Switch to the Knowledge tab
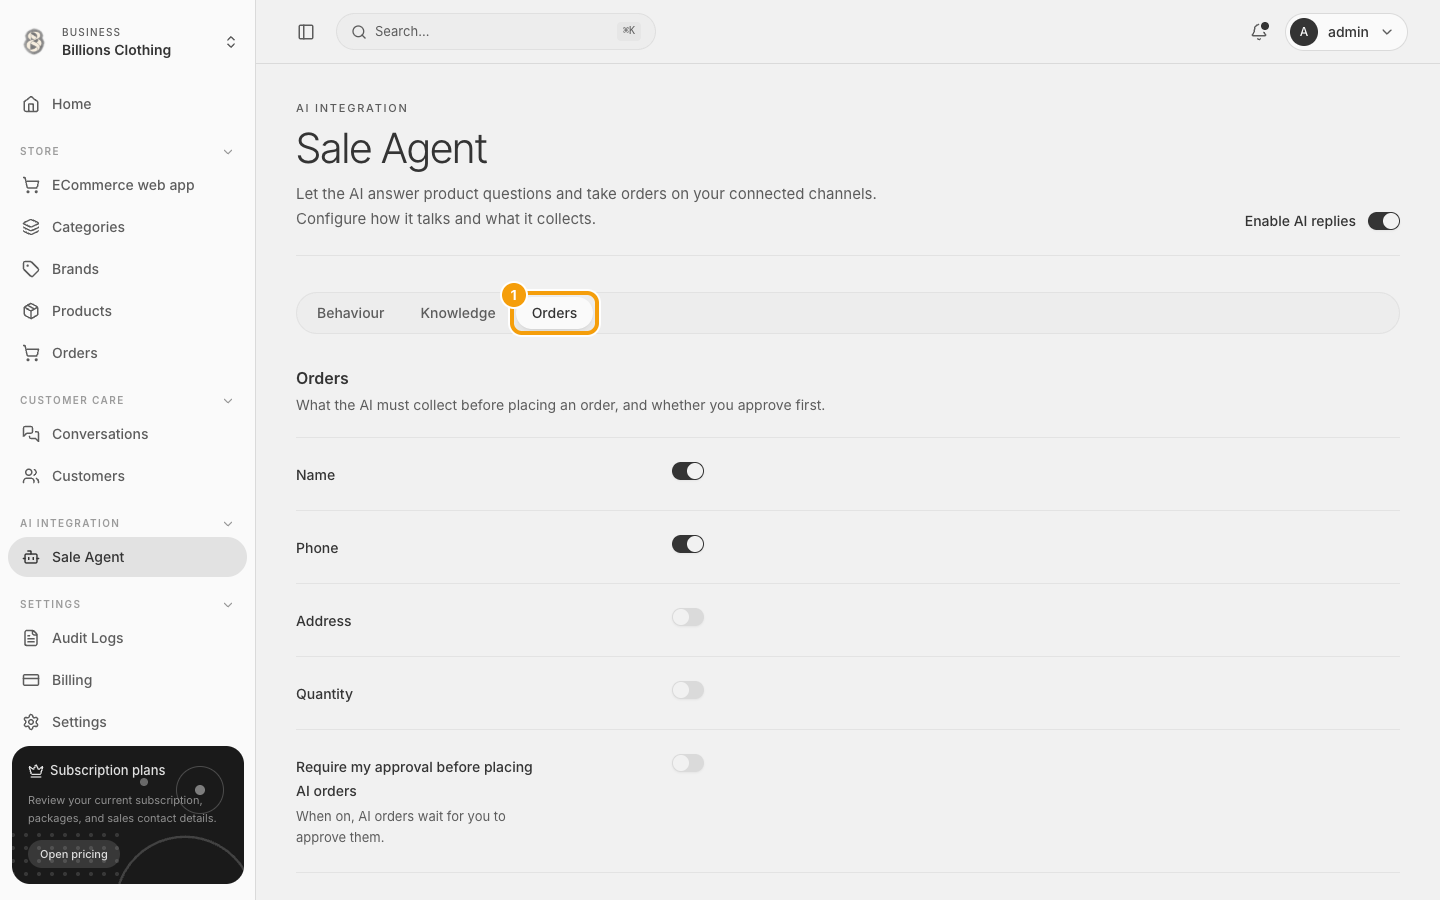1440x900 pixels. [458, 313]
